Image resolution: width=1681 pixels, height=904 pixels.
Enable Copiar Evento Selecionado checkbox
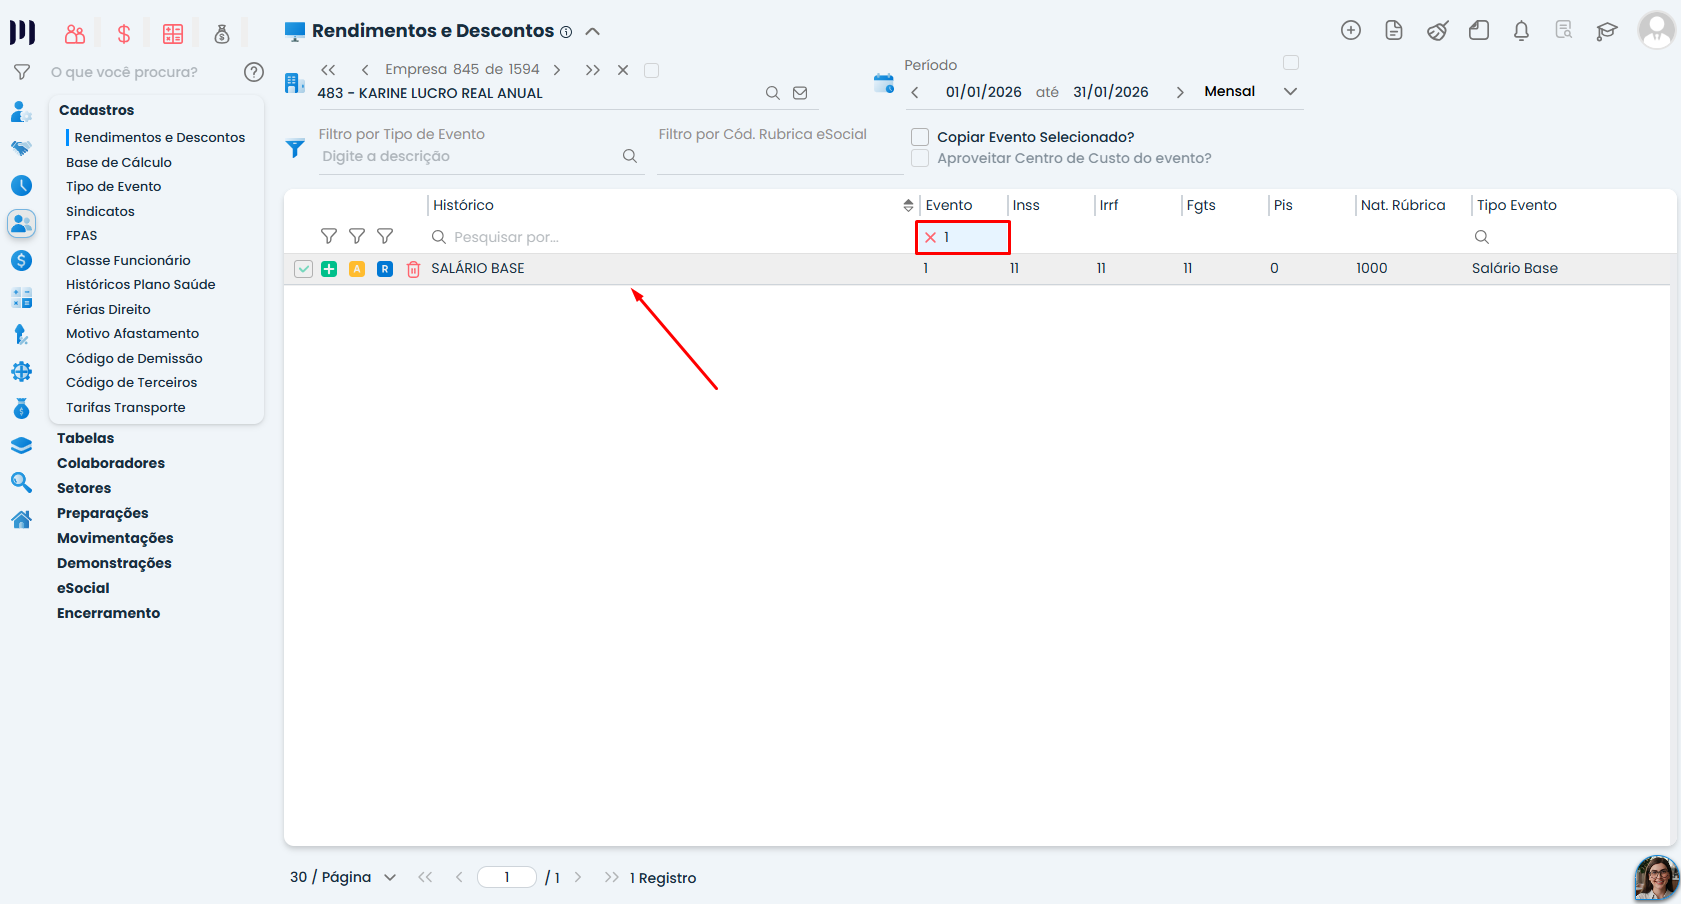pyautogui.click(x=920, y=137)
